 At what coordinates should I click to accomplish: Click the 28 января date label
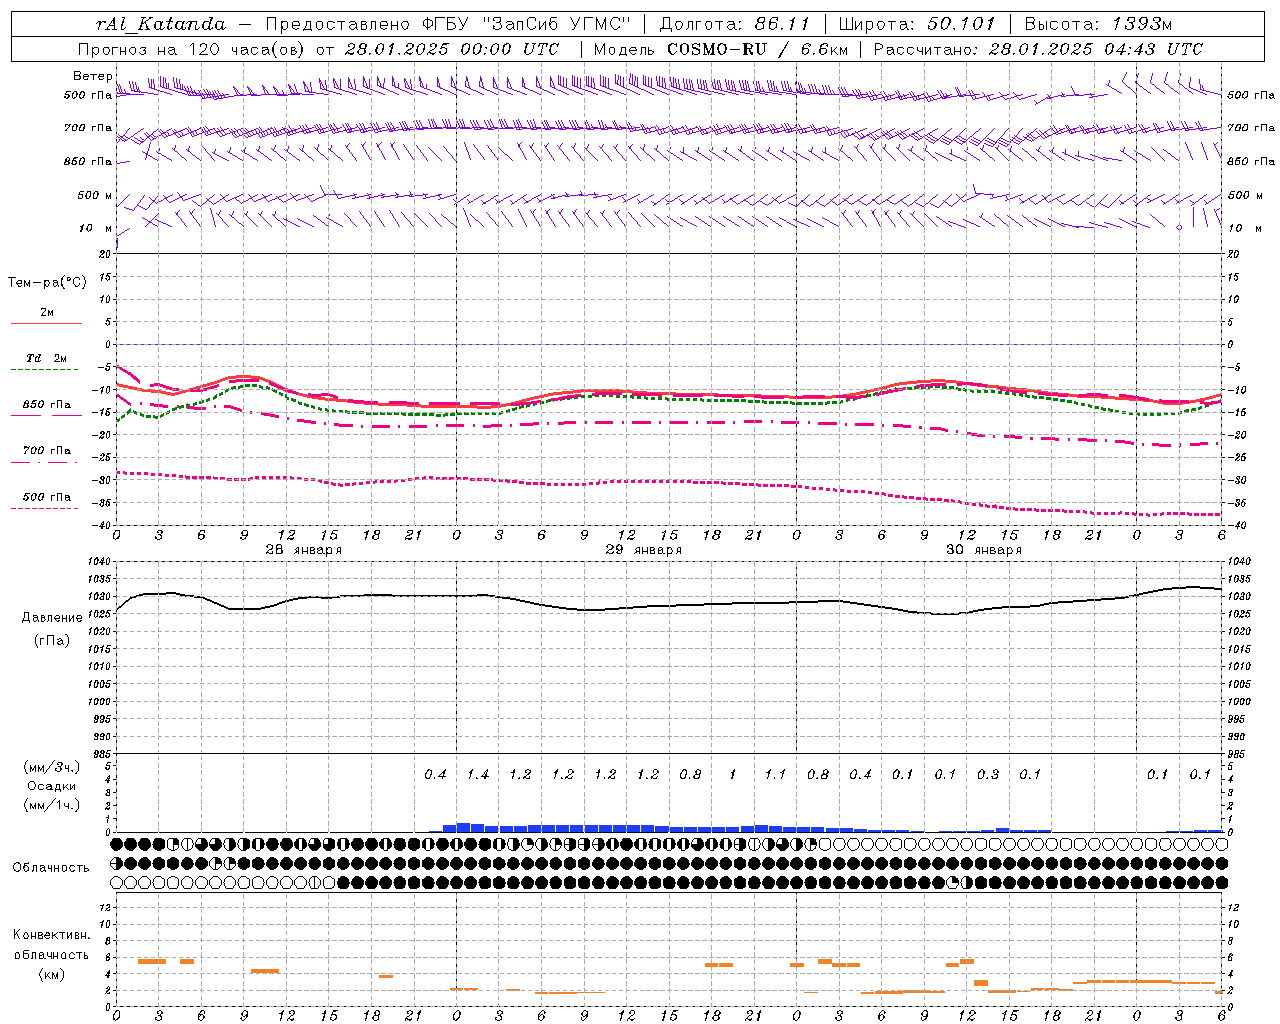point(303,550)
